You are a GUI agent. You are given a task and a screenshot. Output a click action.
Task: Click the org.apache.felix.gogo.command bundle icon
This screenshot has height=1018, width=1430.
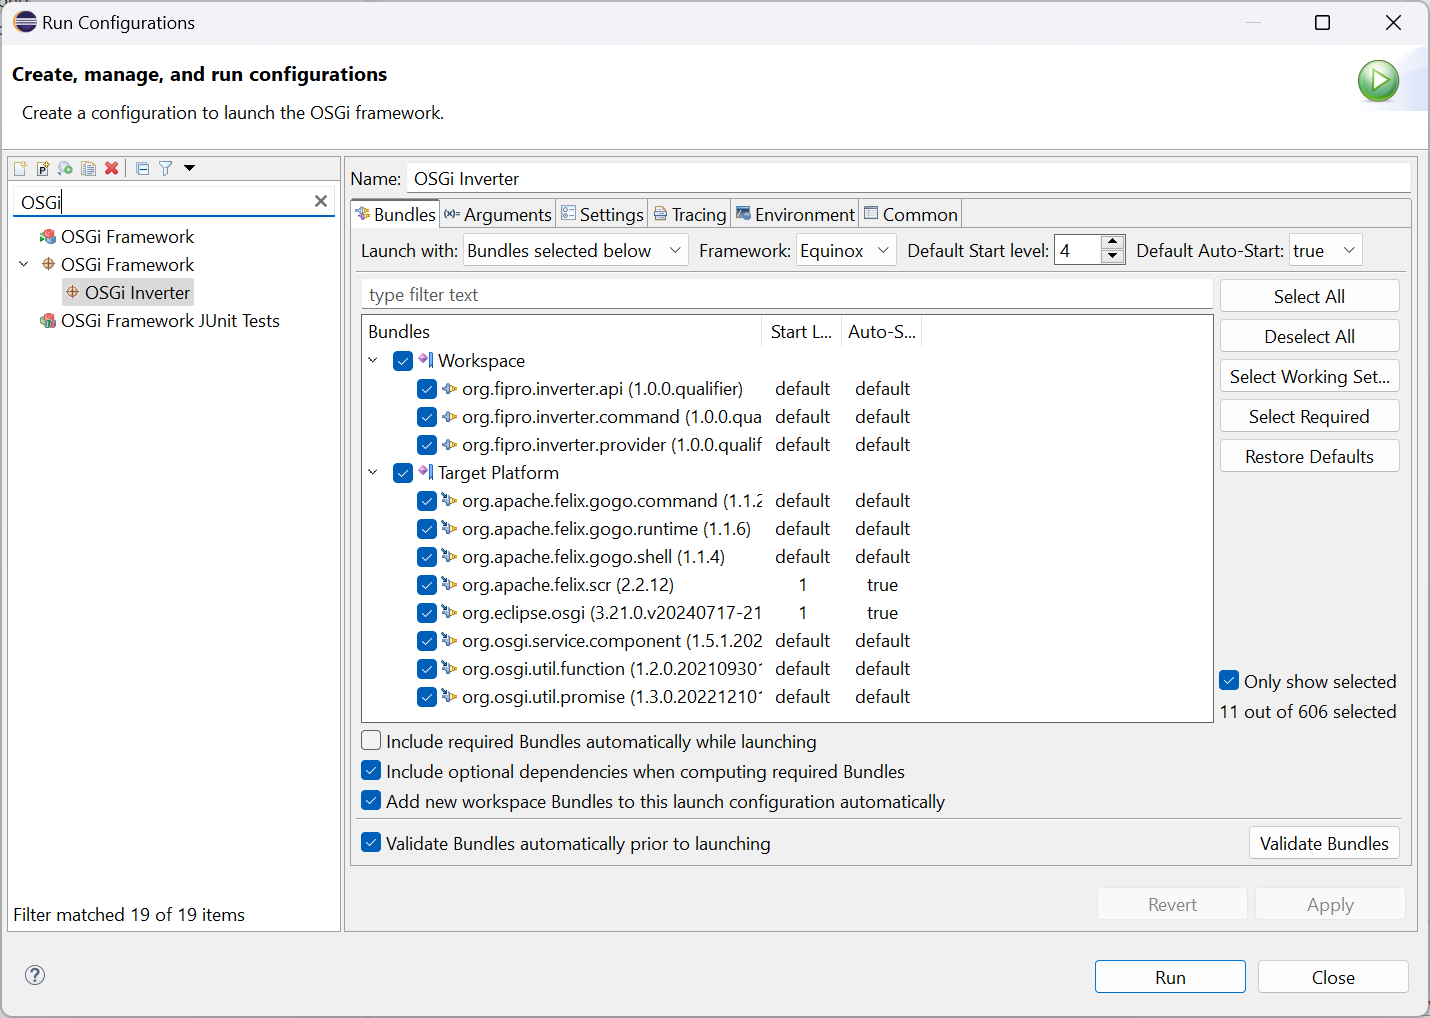click(449, 500)
